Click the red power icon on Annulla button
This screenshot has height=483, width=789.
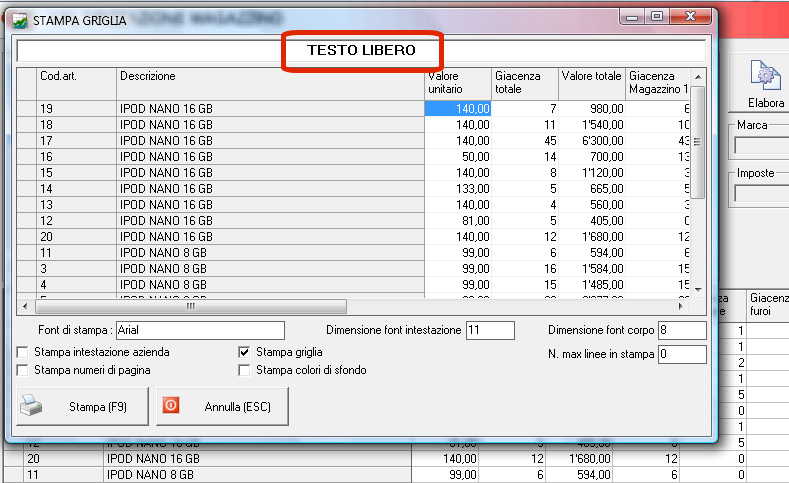[171, 405]
